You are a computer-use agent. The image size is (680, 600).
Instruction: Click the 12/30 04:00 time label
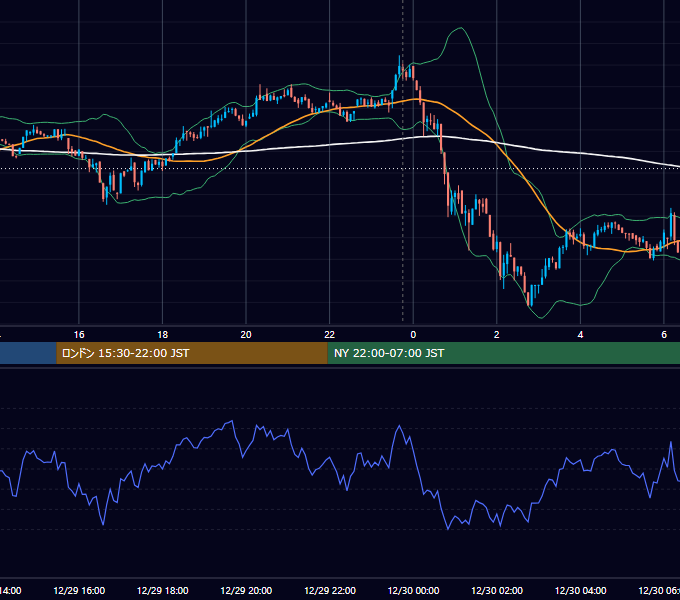tap(581, 590)
